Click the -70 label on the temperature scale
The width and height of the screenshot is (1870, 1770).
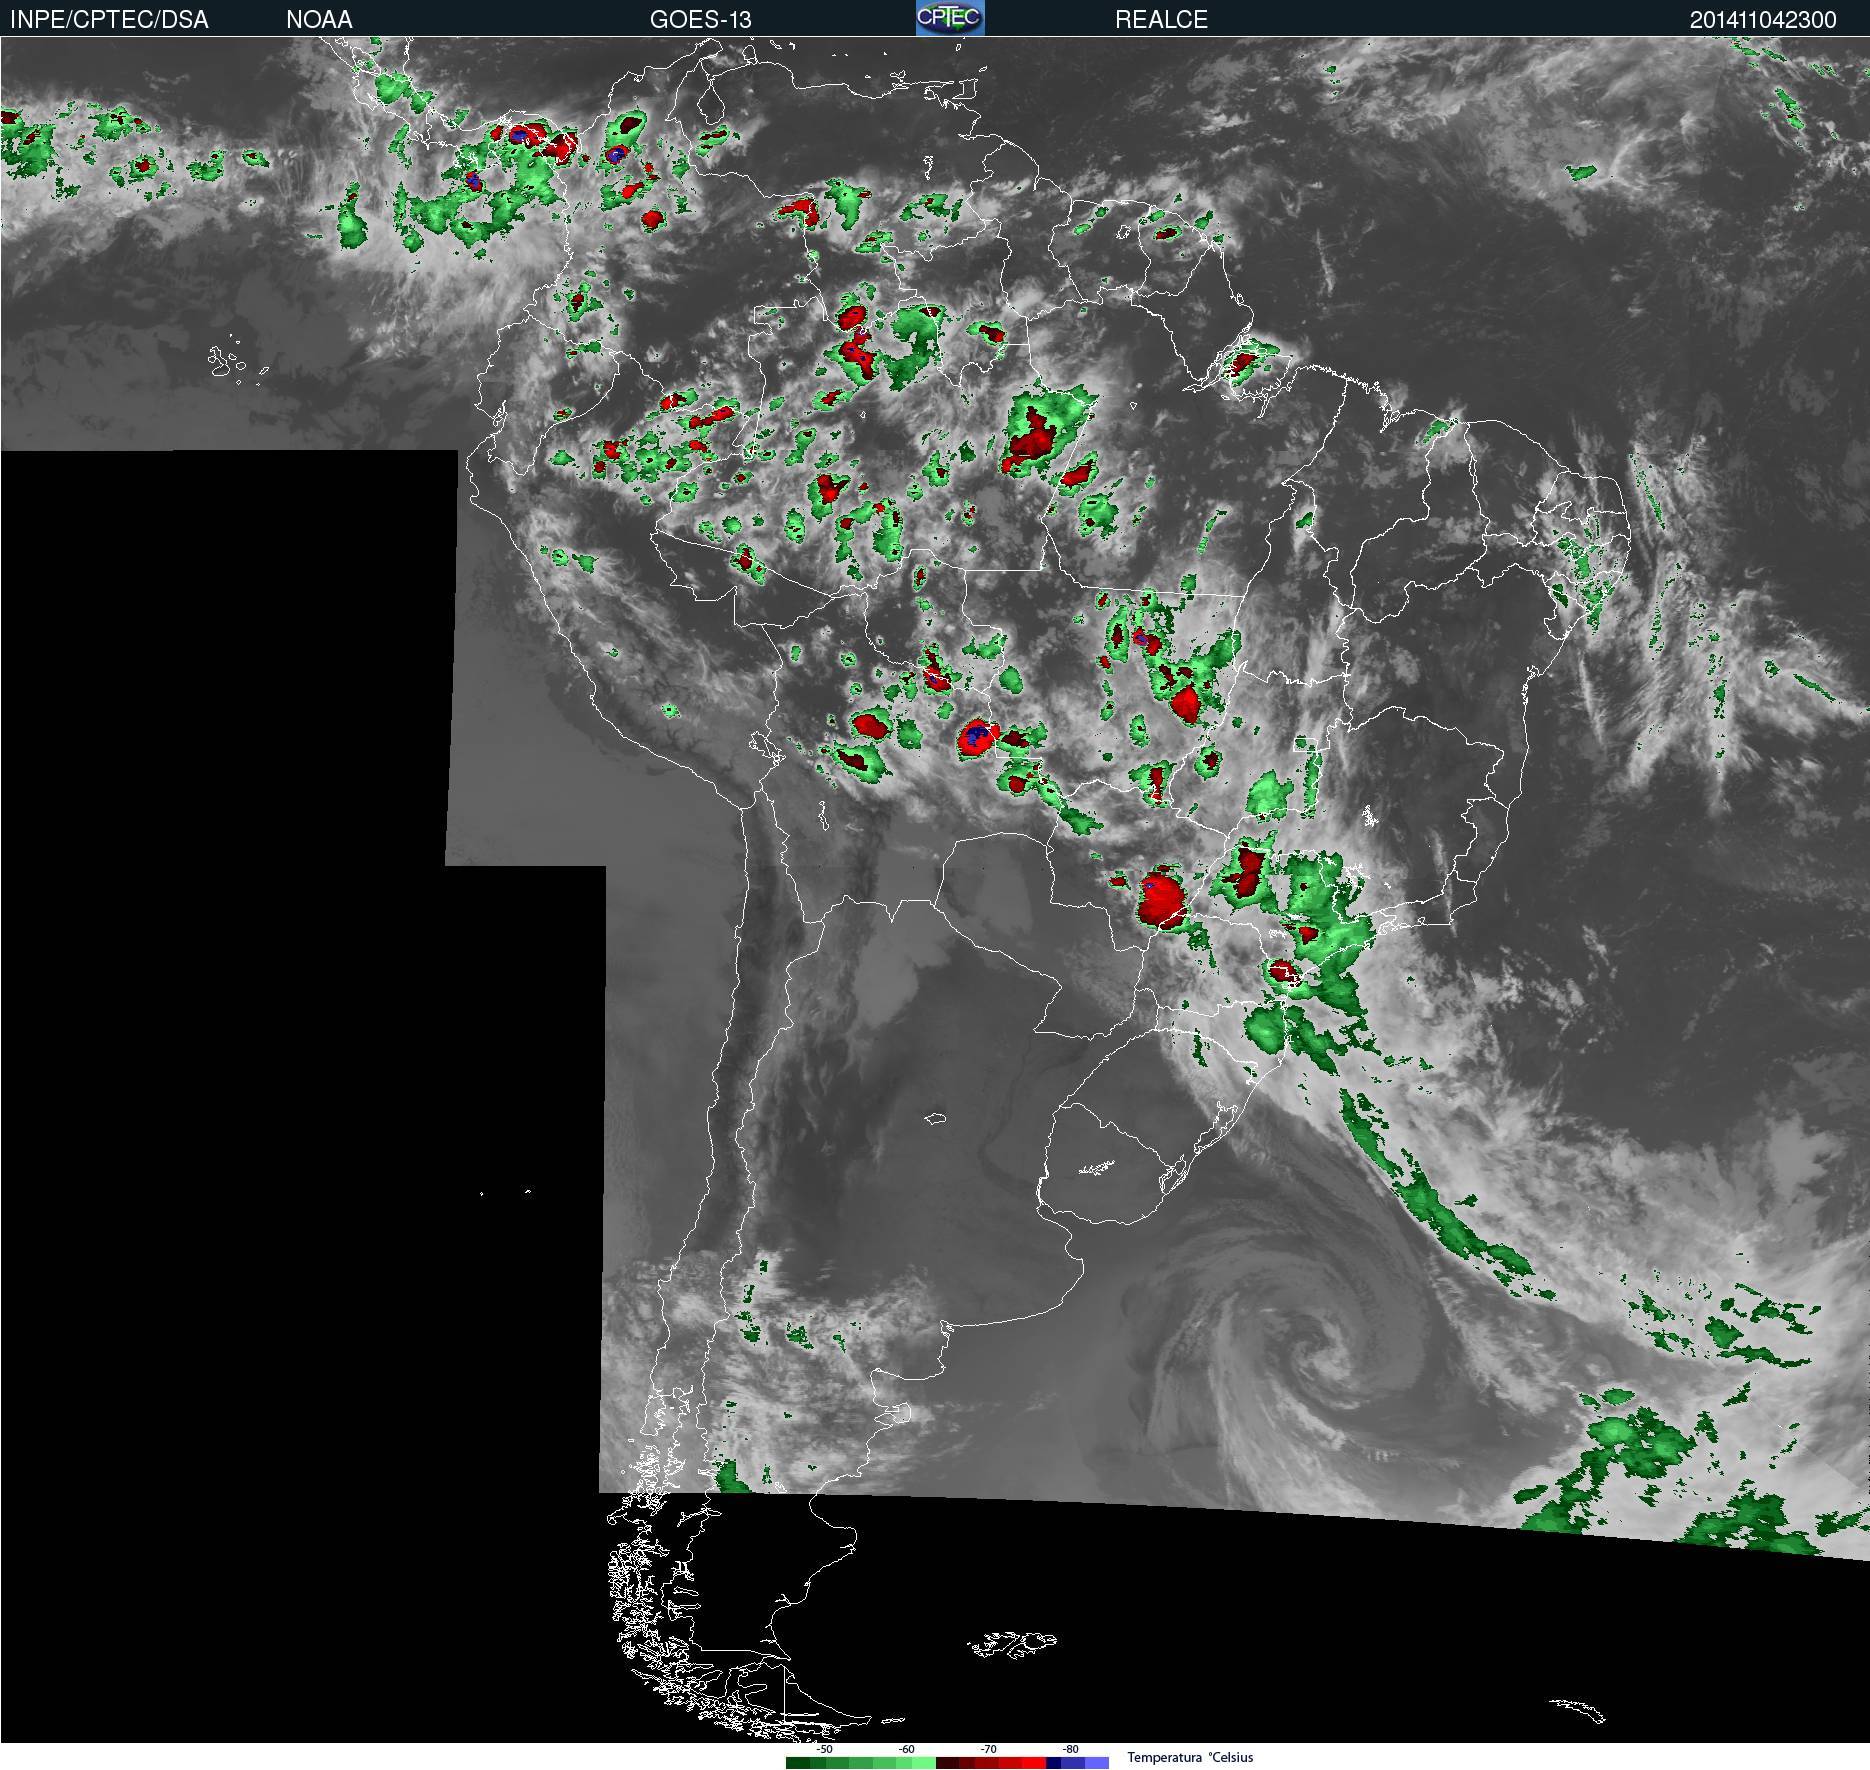click(x=988, y=1749)
